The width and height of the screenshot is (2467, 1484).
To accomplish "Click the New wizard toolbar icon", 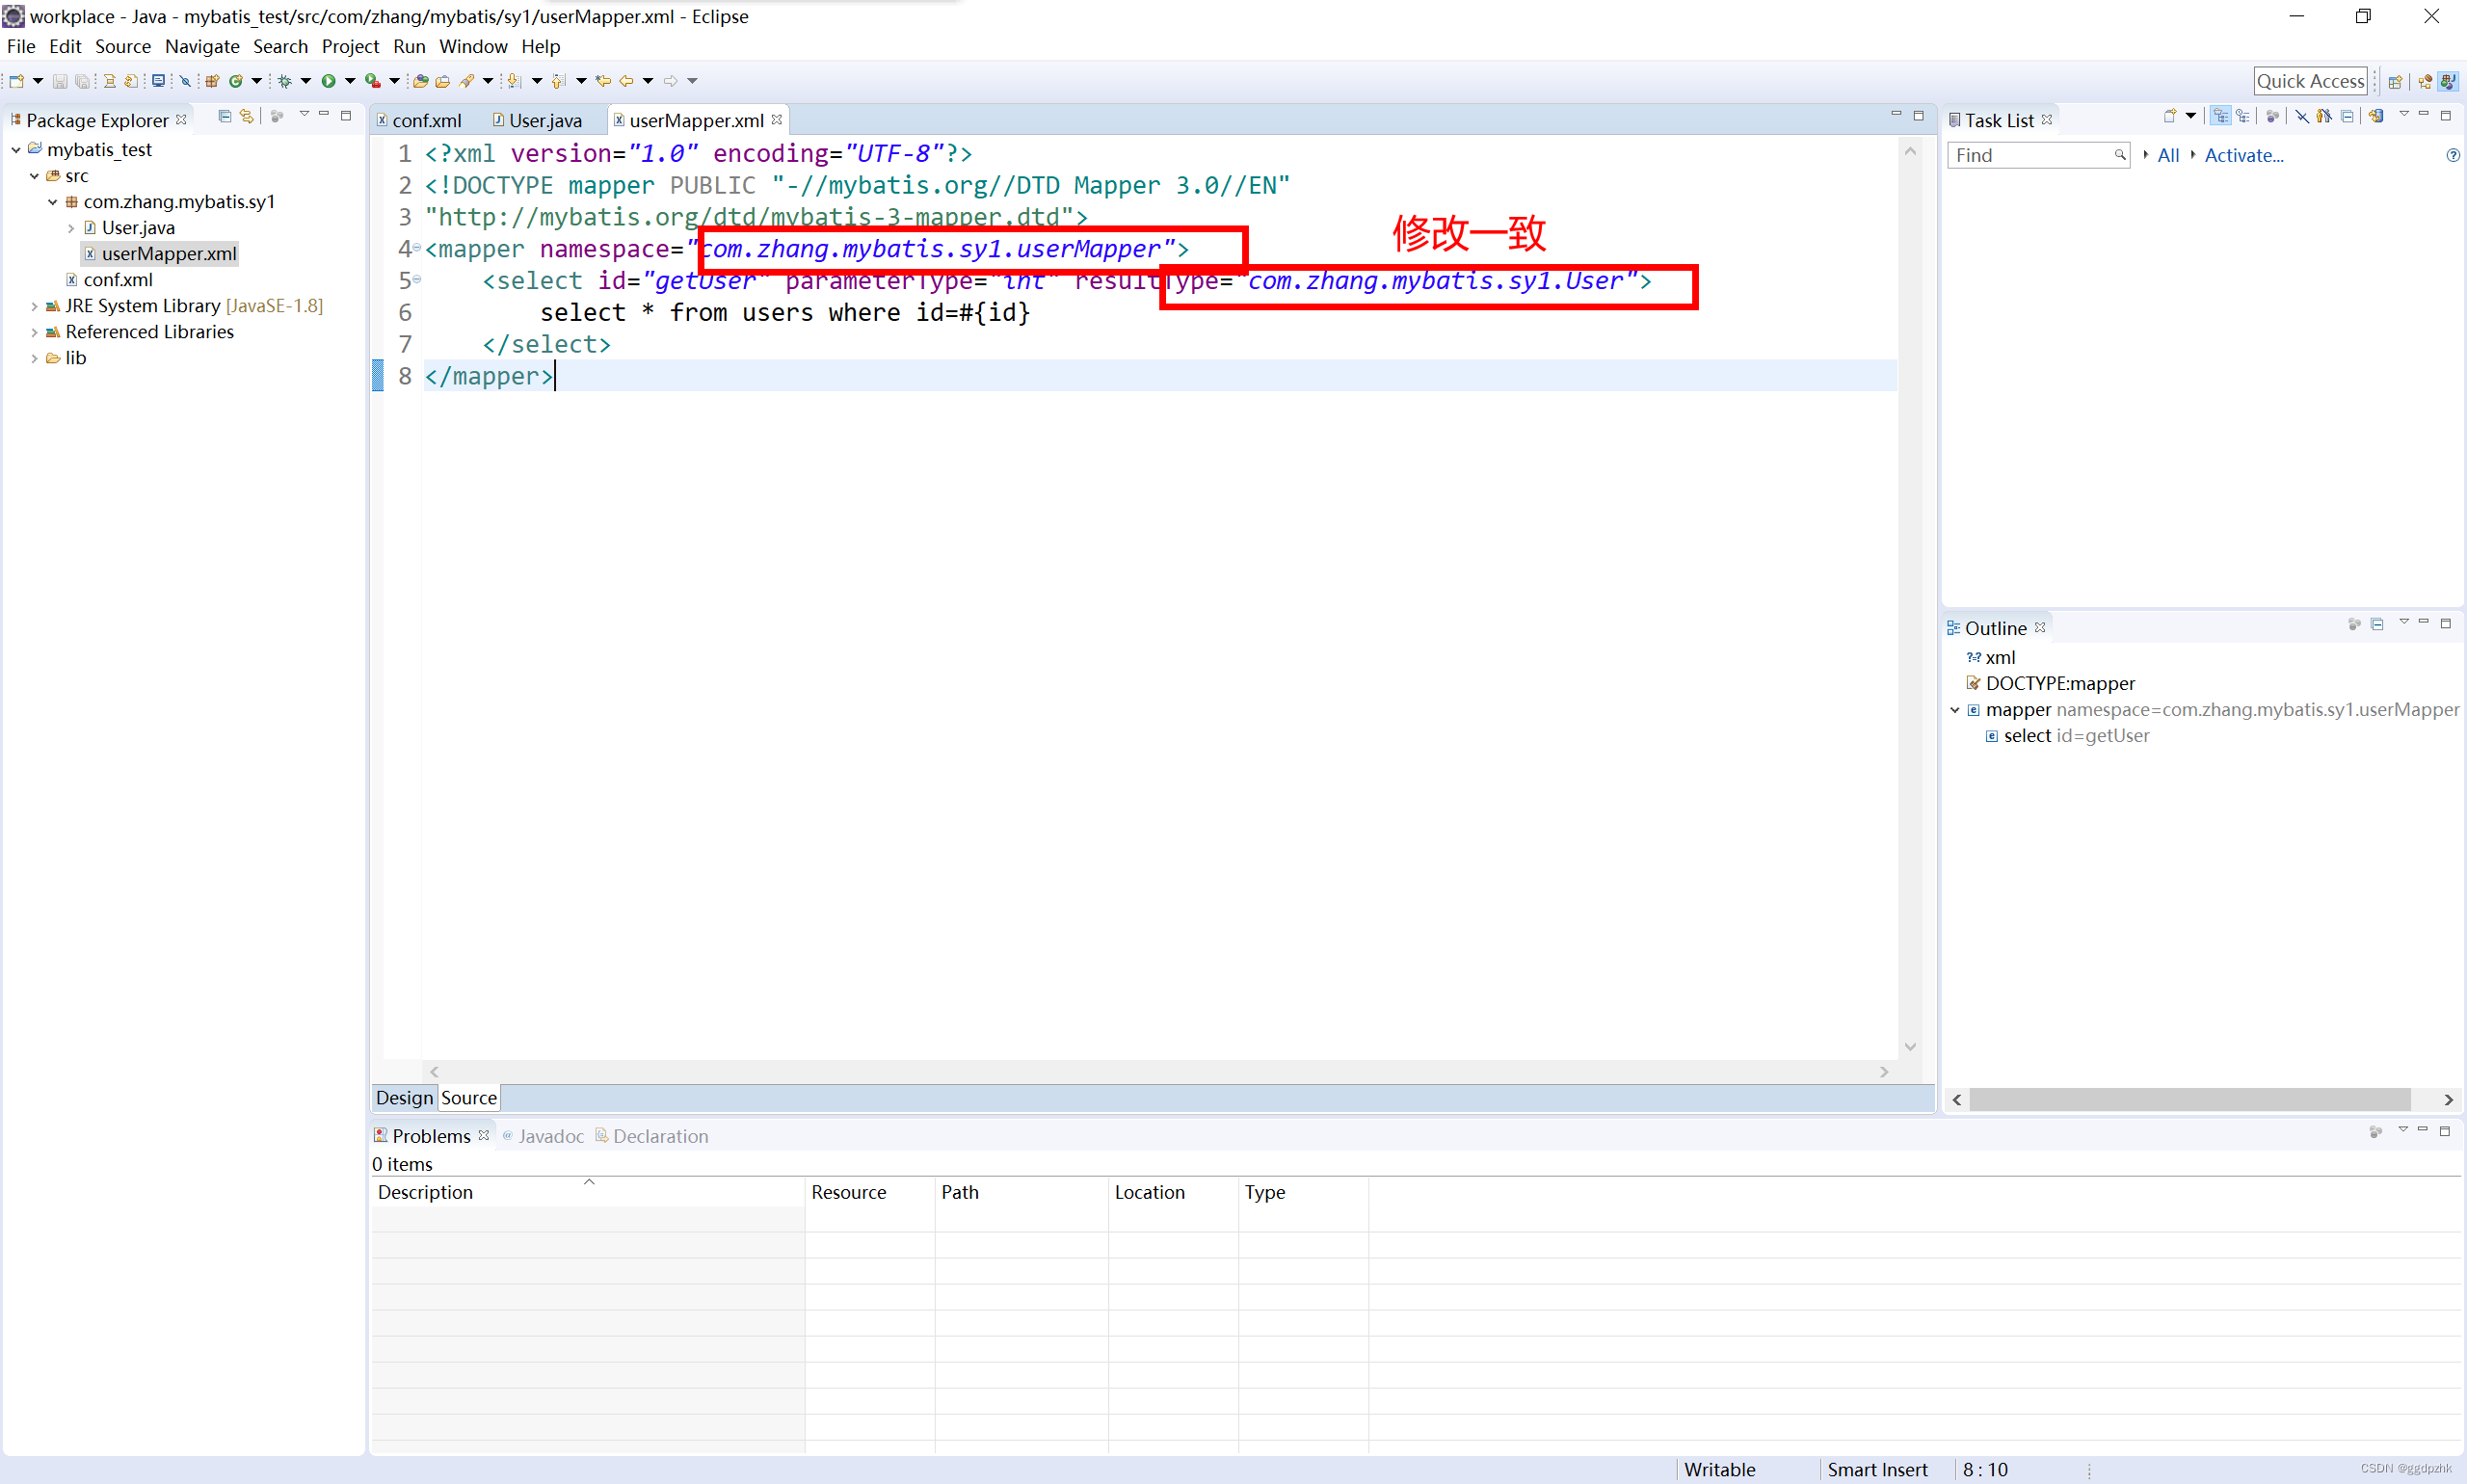I will [x=16, y=81].
